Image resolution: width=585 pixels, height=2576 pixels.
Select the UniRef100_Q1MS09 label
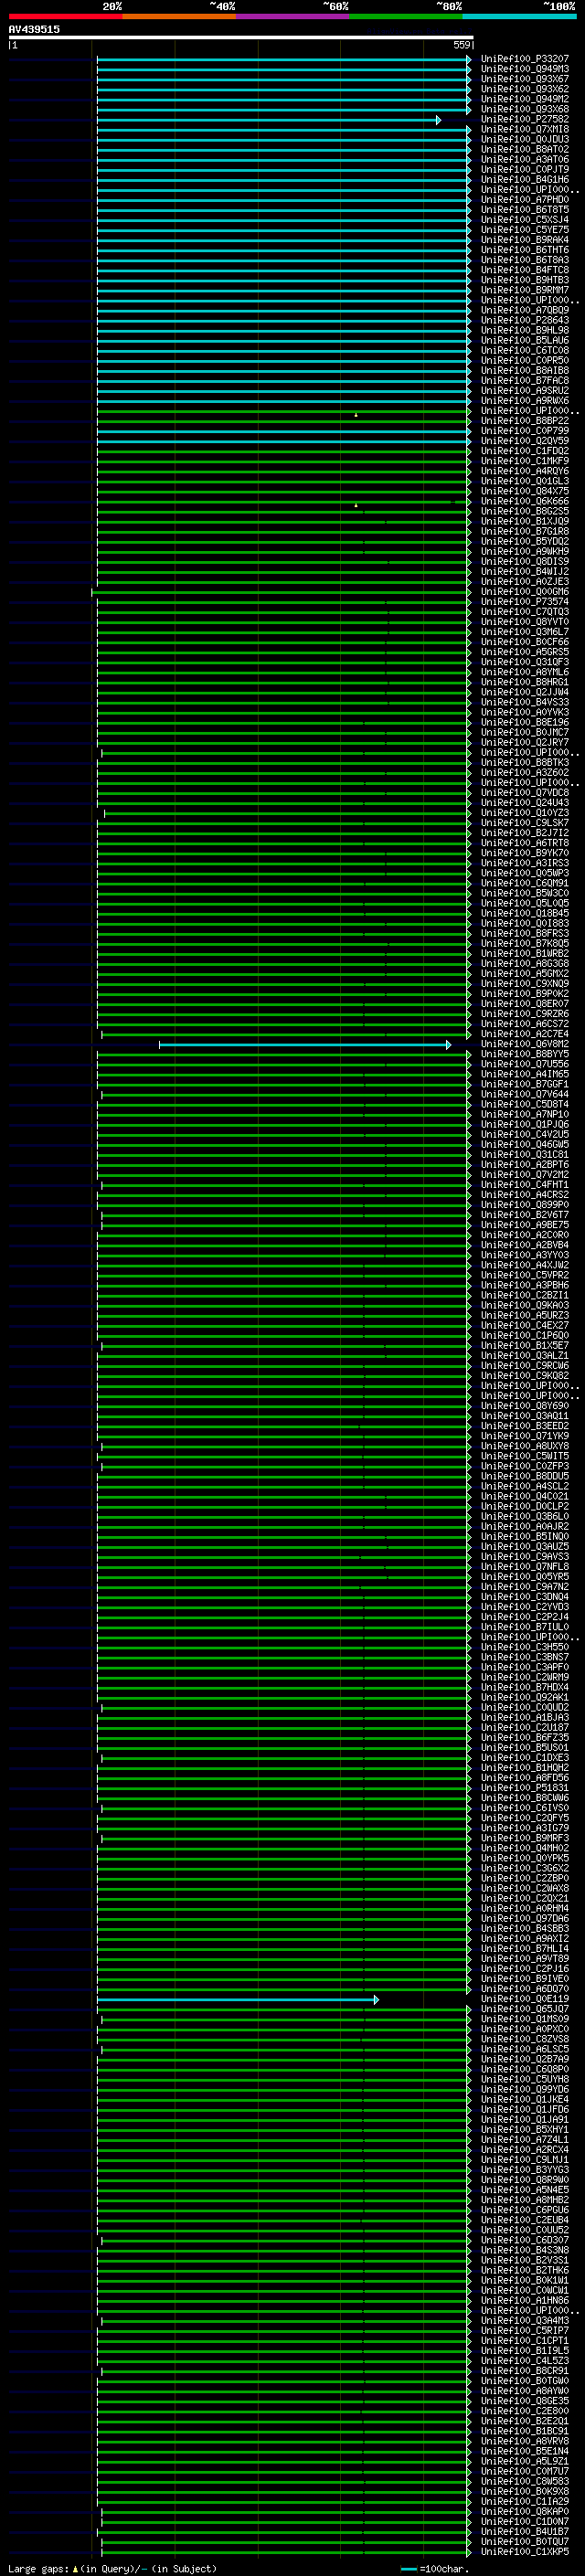coord(524,2019)
